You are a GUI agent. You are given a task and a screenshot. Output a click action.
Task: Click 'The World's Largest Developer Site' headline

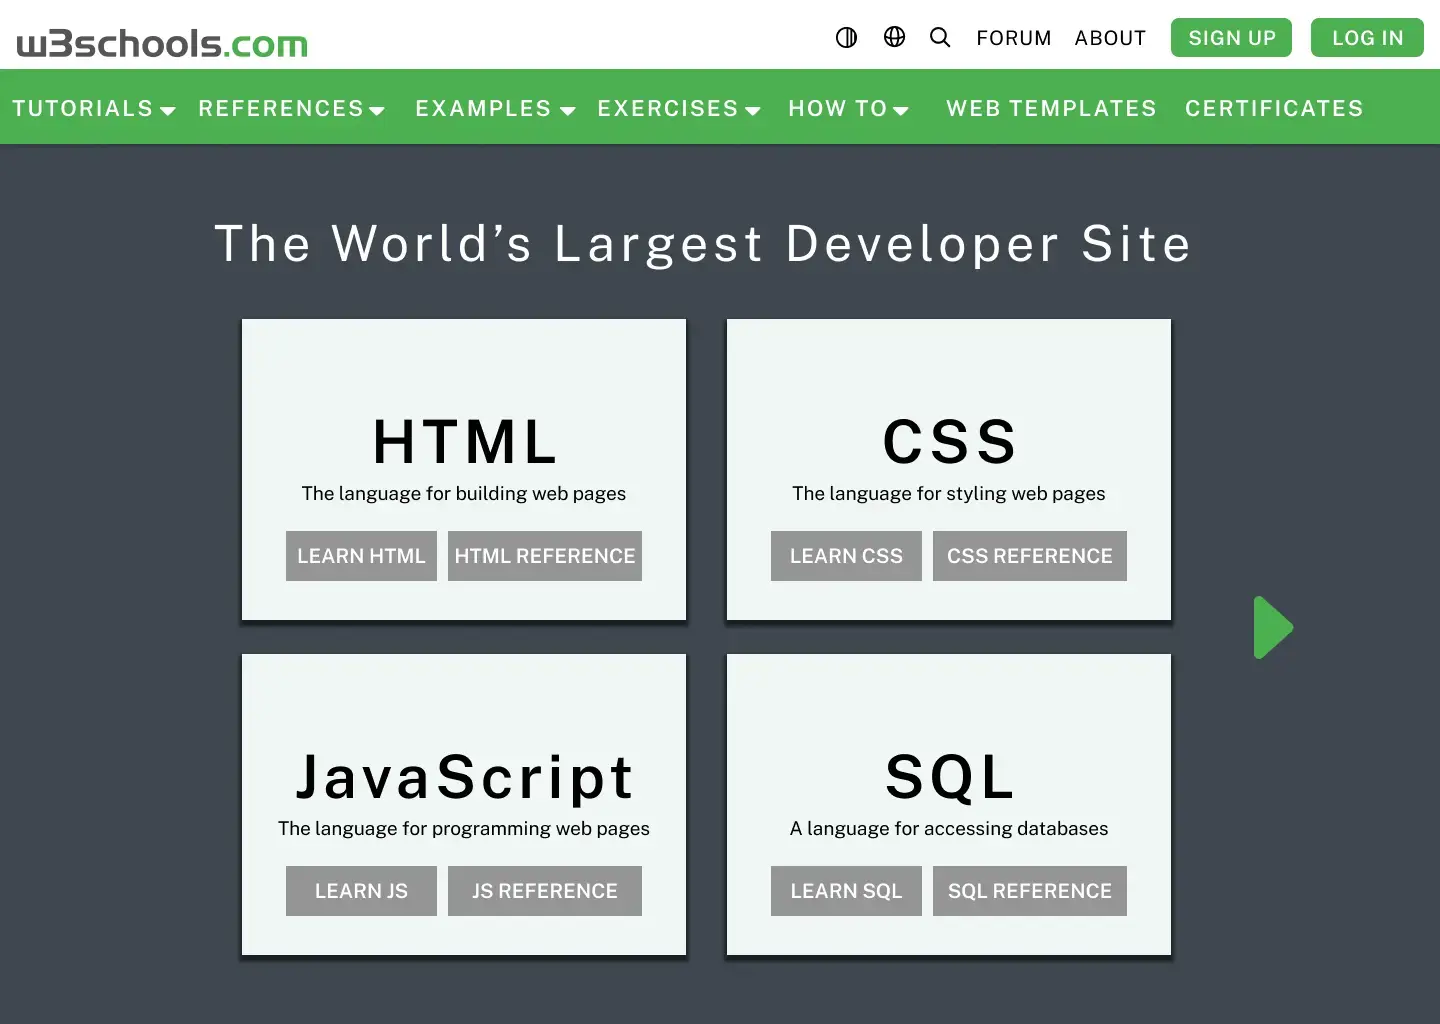click(x=703, y=245)
